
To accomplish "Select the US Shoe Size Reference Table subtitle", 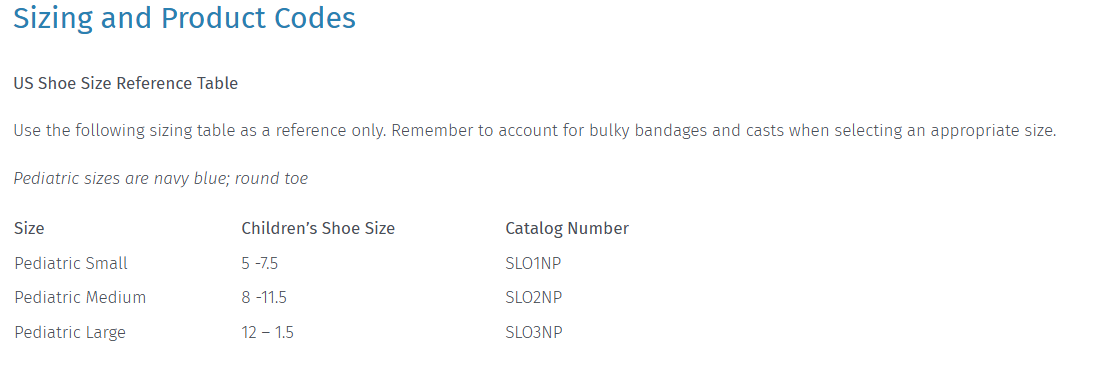I will [125, 83].
